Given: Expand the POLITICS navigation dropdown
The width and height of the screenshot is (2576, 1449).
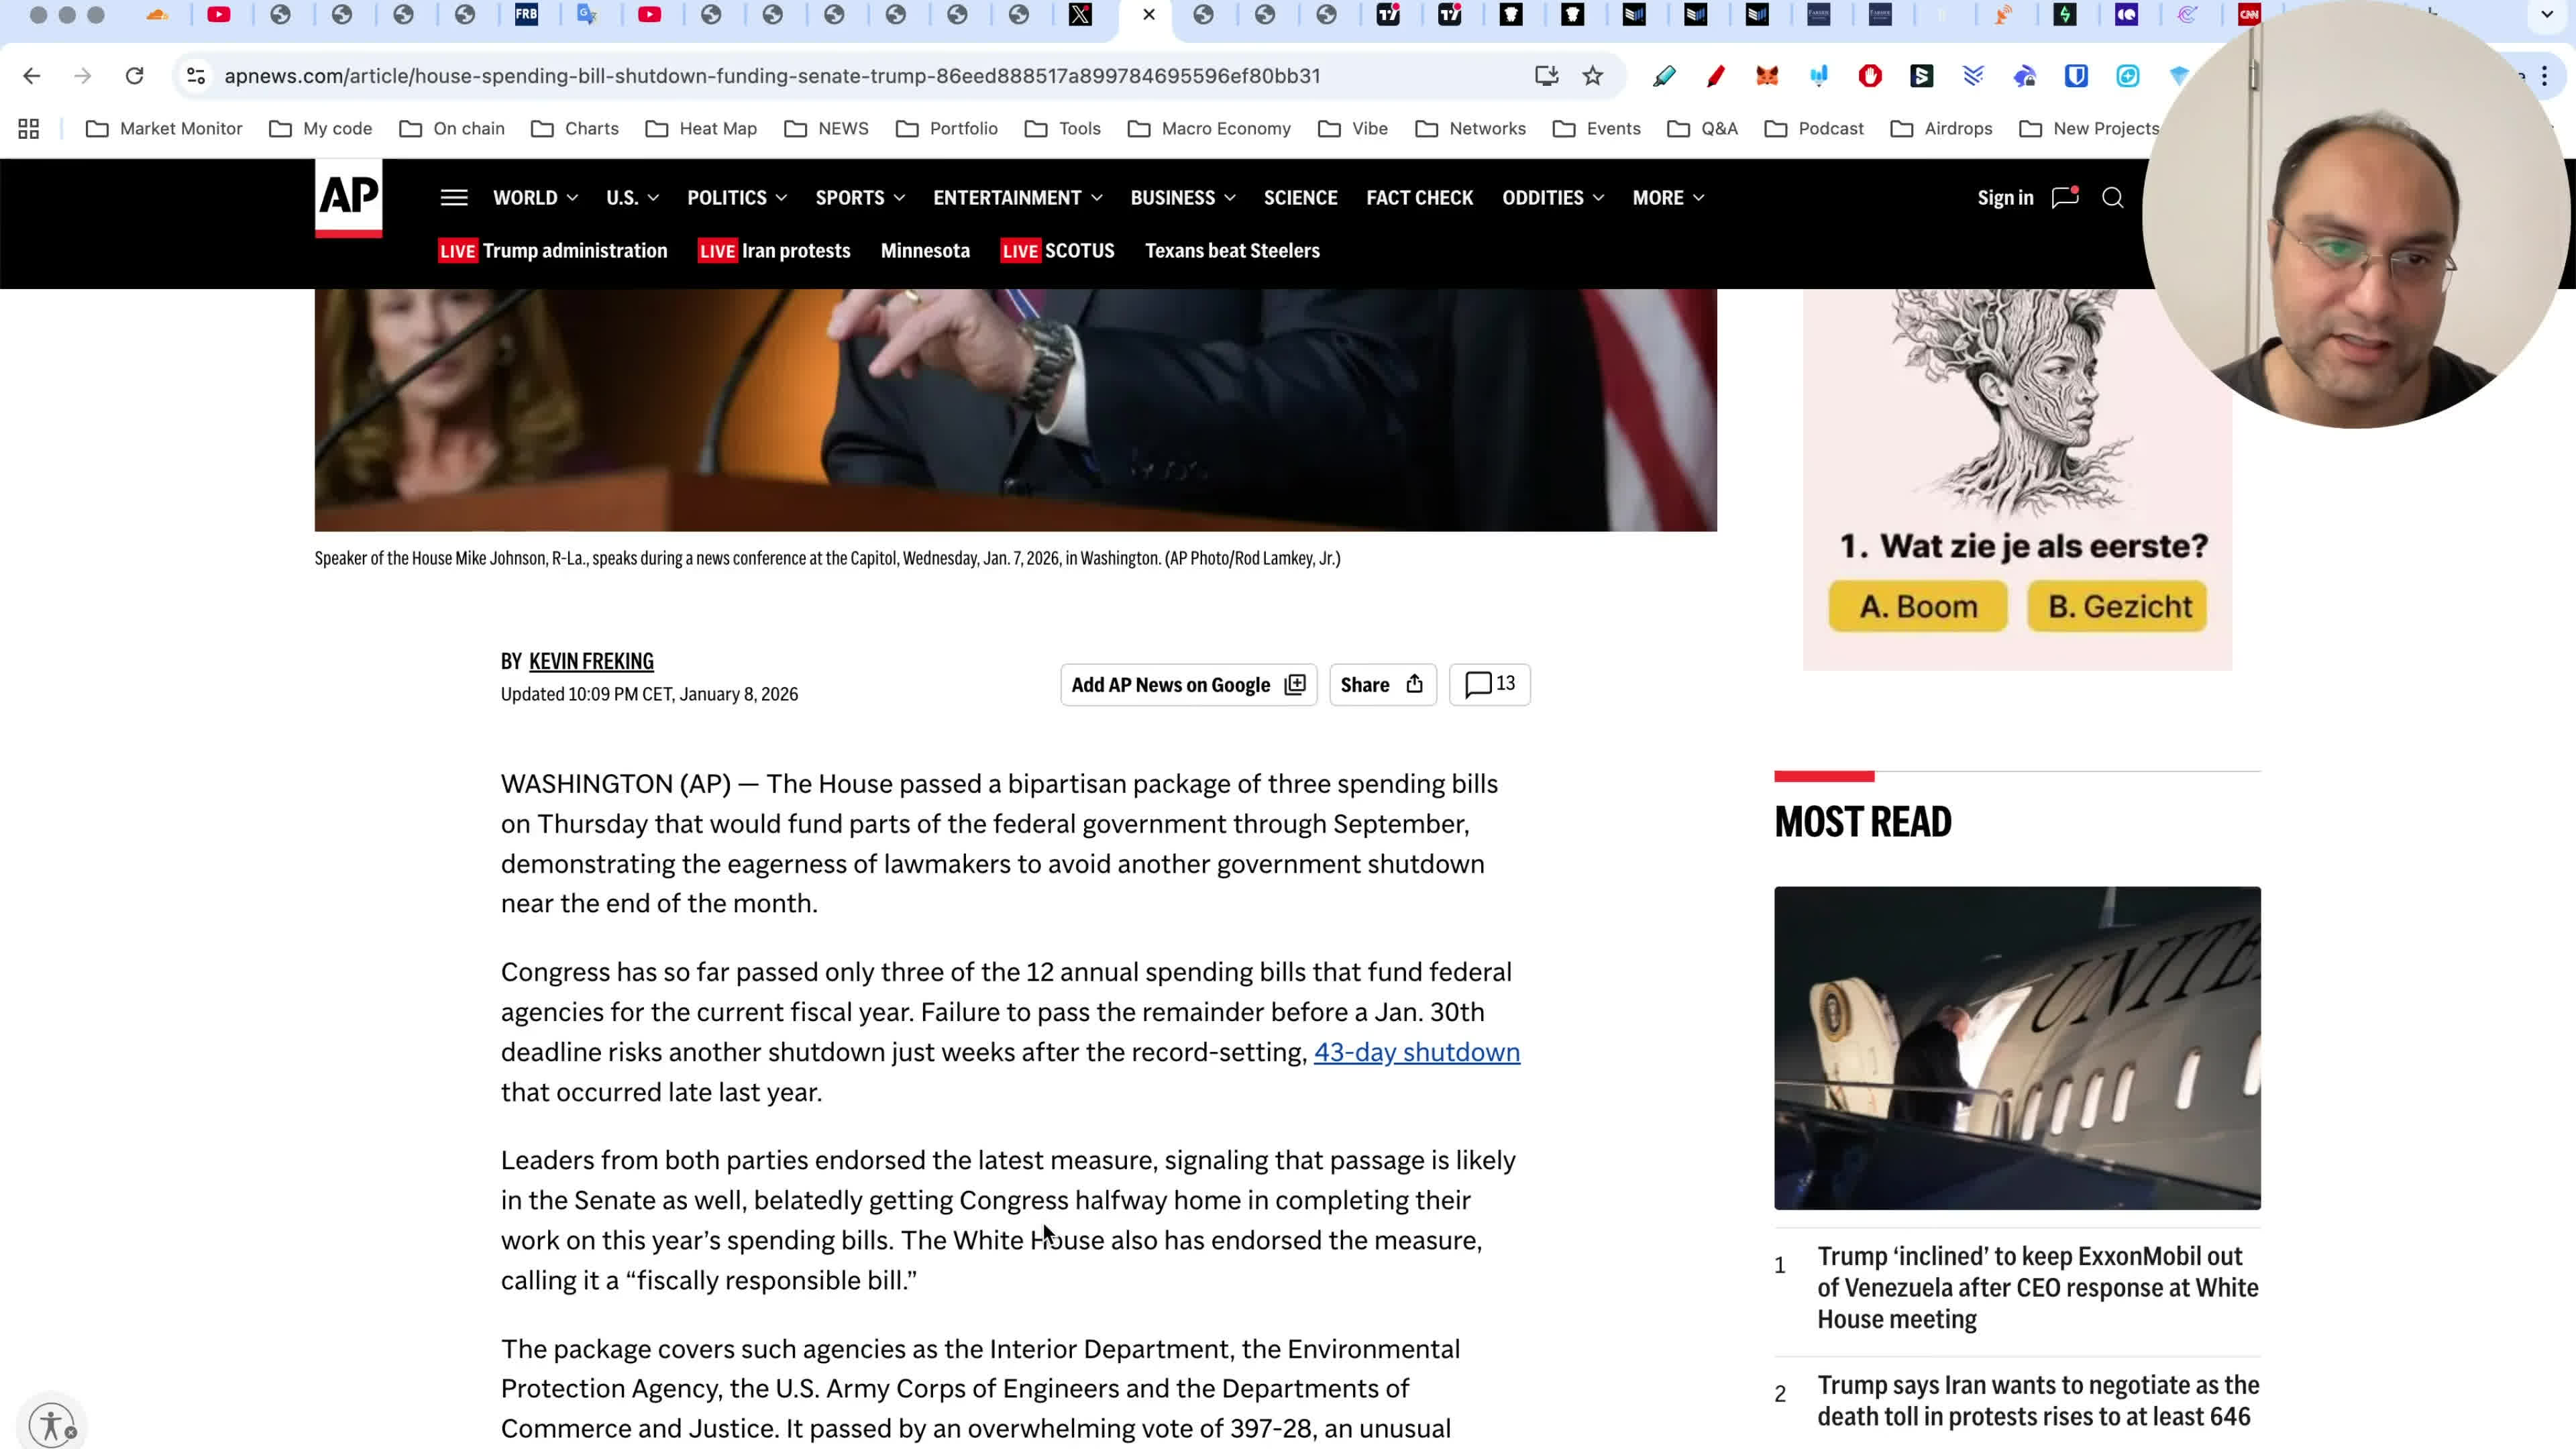Looking at the screenshot, I should pos(737,198).
